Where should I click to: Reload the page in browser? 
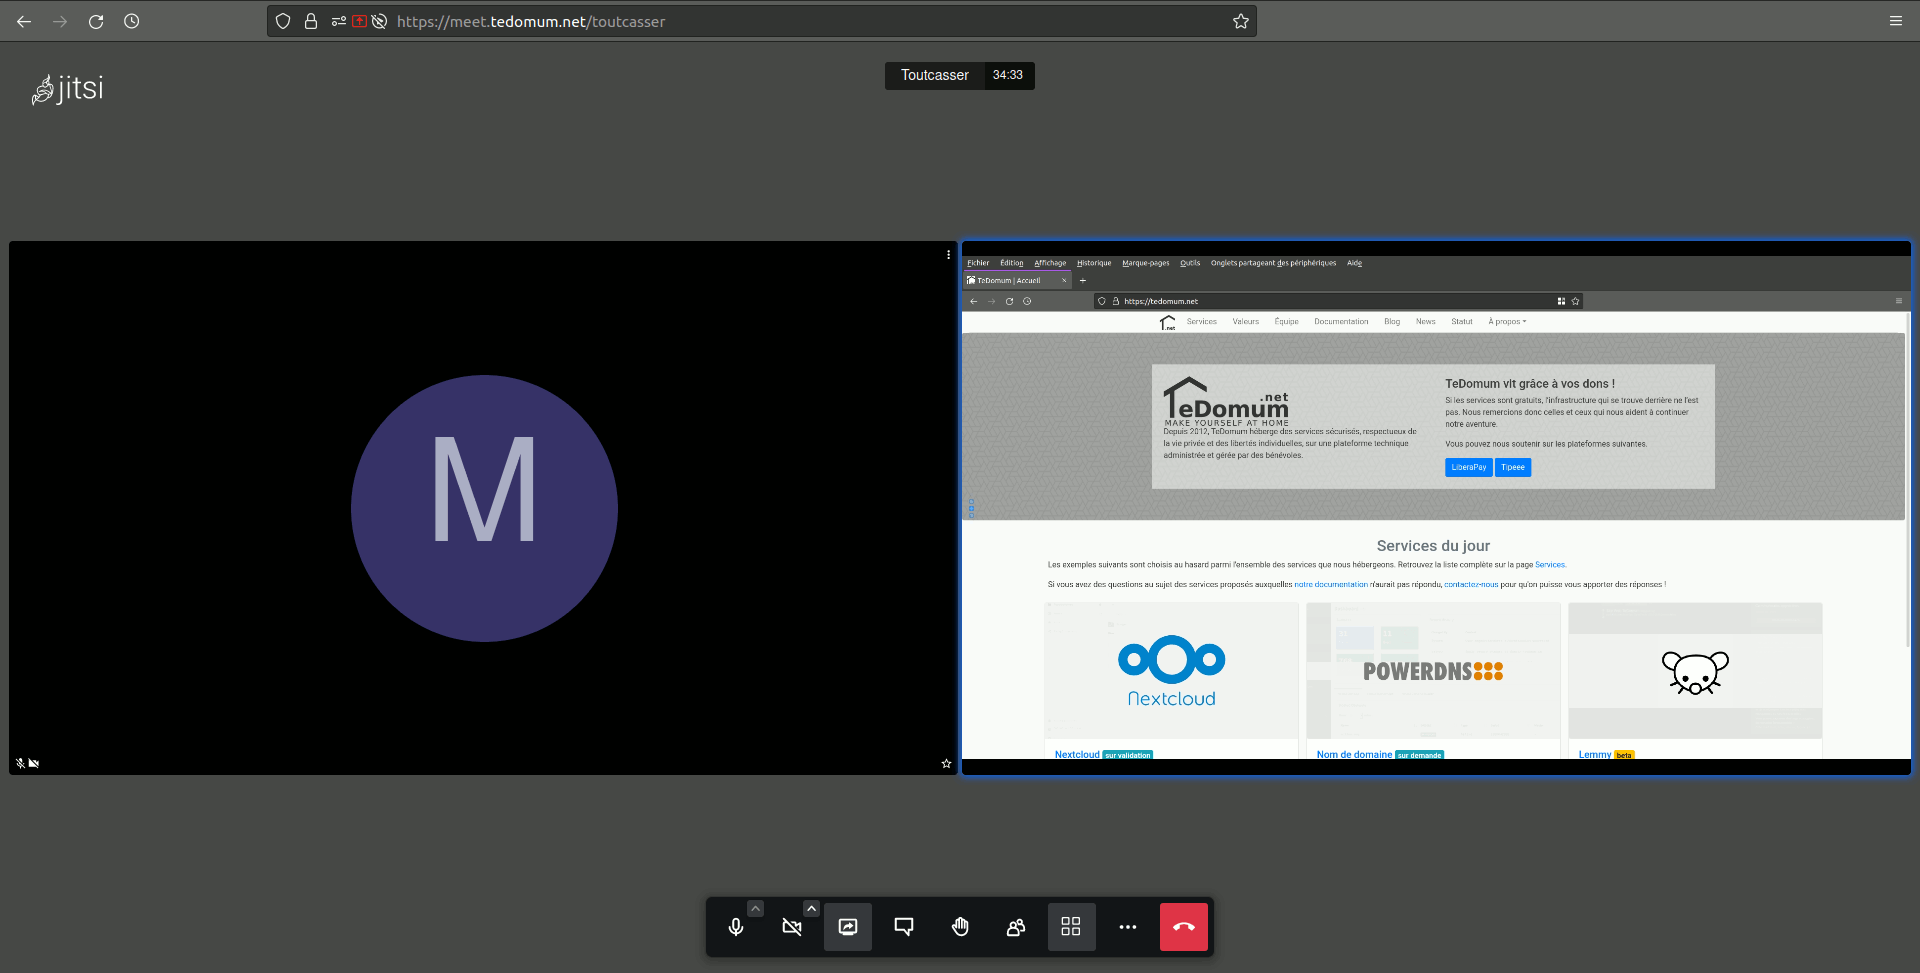click(96, 21)
